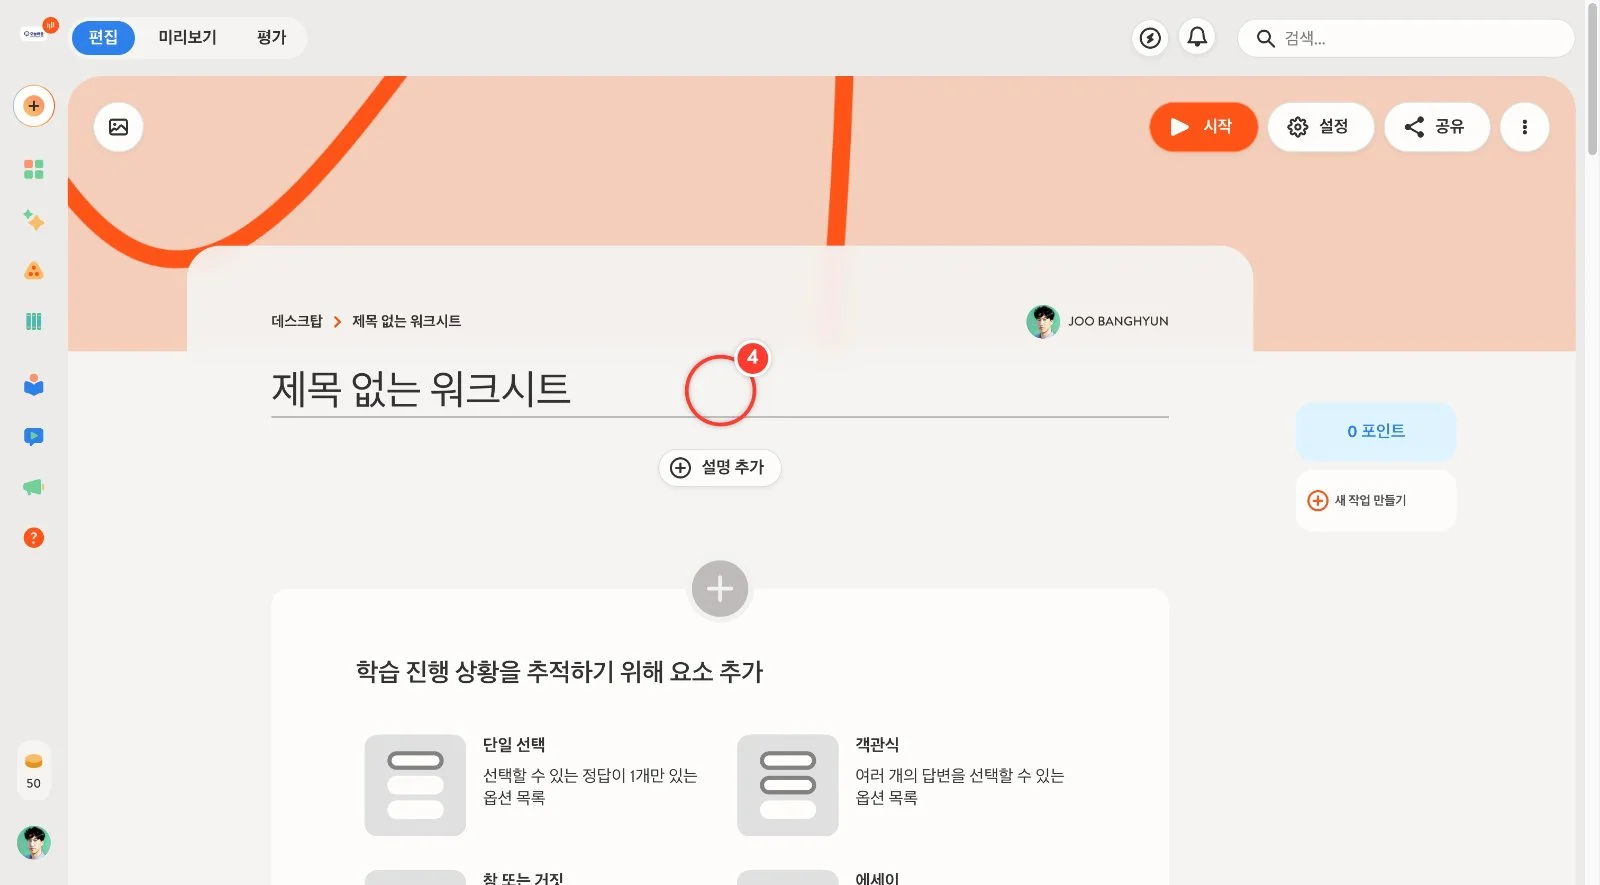Click the 제목 없는 워크시트 breadcrumb

(406, 321)
